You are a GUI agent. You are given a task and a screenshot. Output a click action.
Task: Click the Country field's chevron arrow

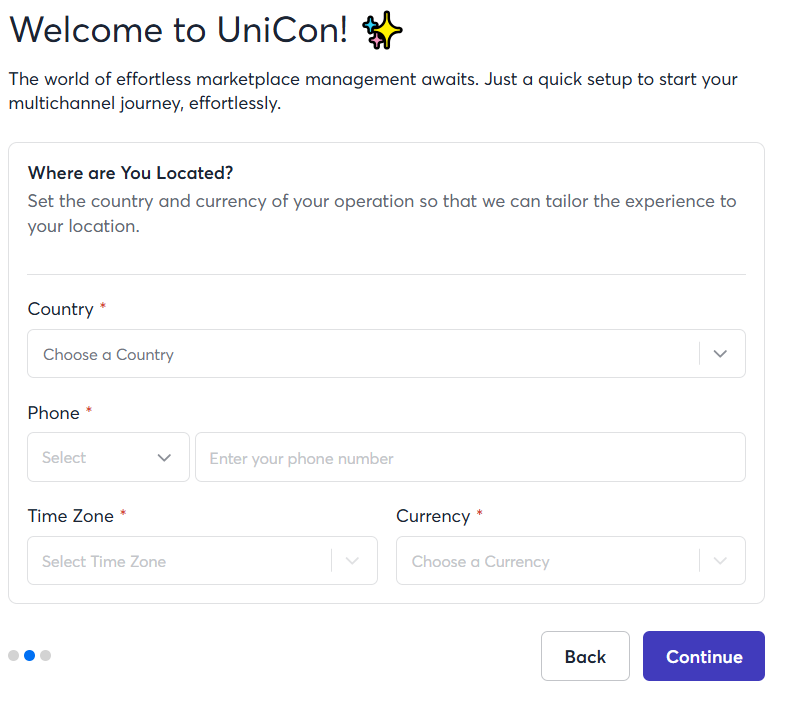[x=721, y=354]
